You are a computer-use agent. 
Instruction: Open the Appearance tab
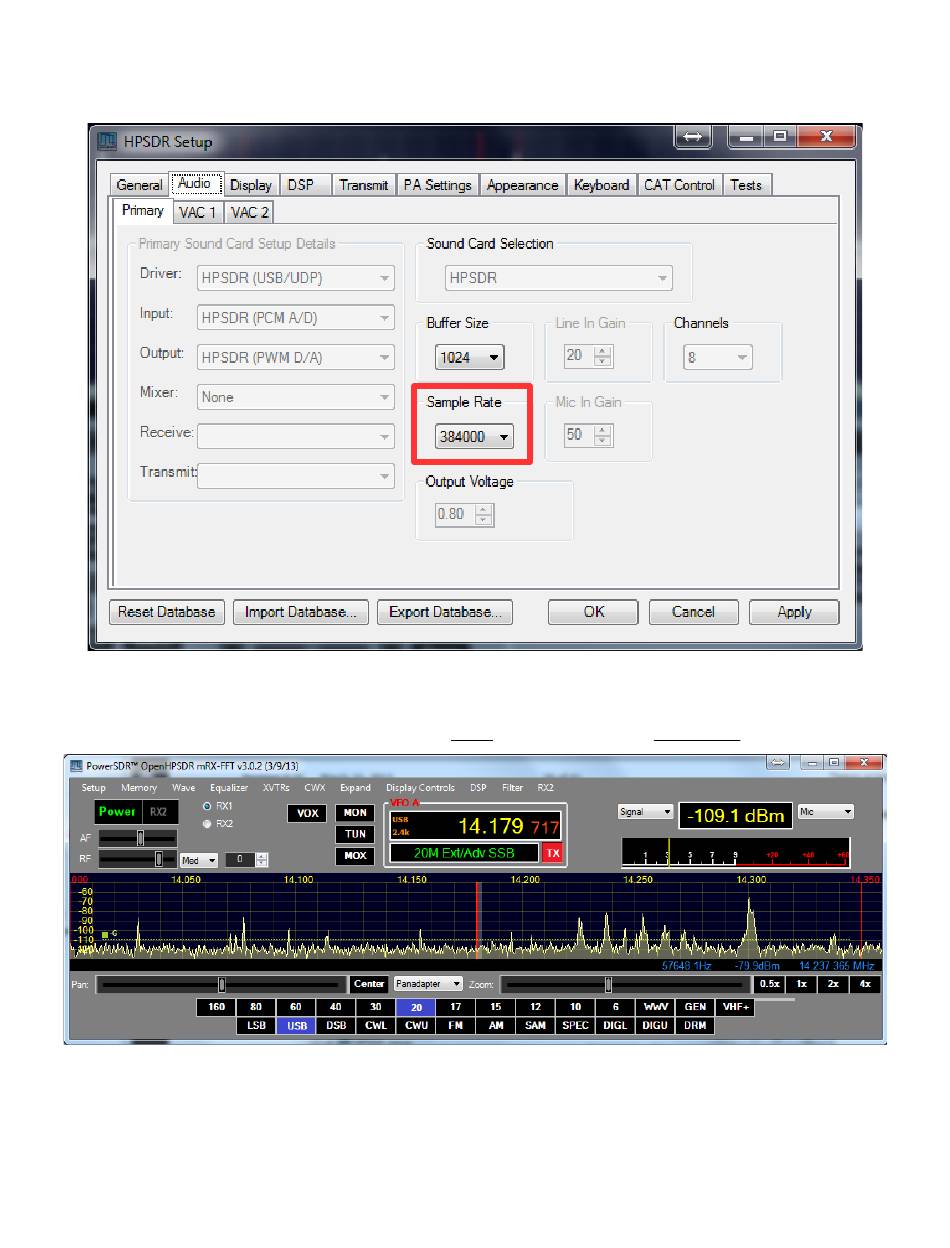click(522, 185)
